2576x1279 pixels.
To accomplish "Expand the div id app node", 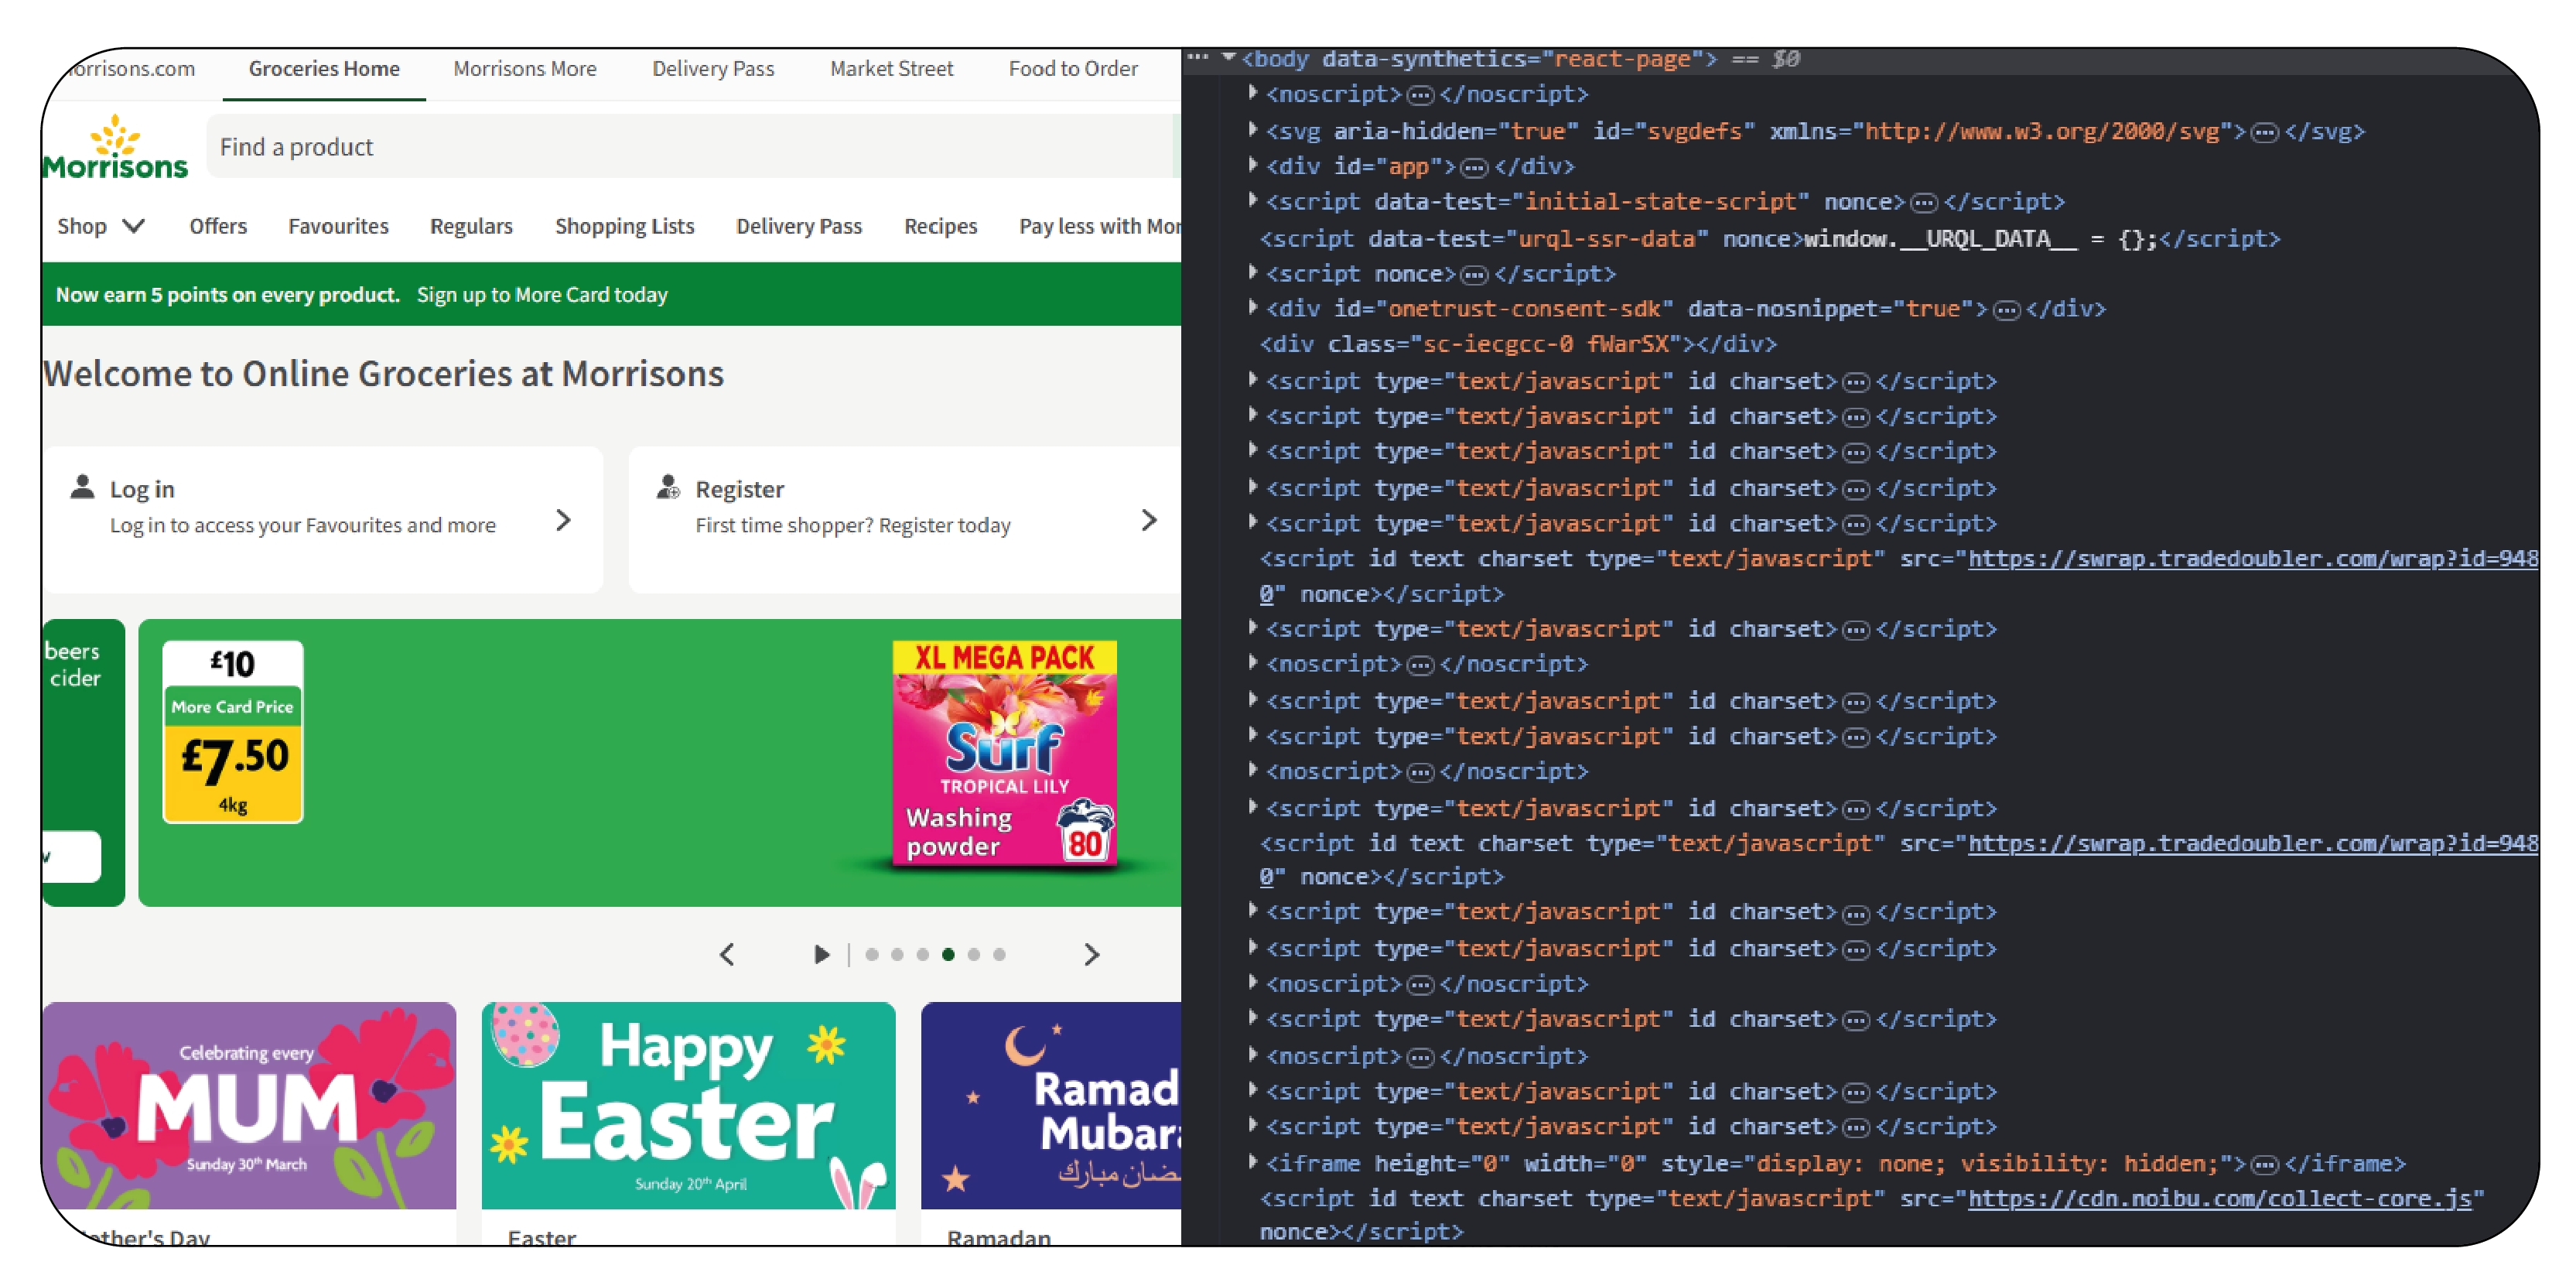I will tap(1252, 165).
